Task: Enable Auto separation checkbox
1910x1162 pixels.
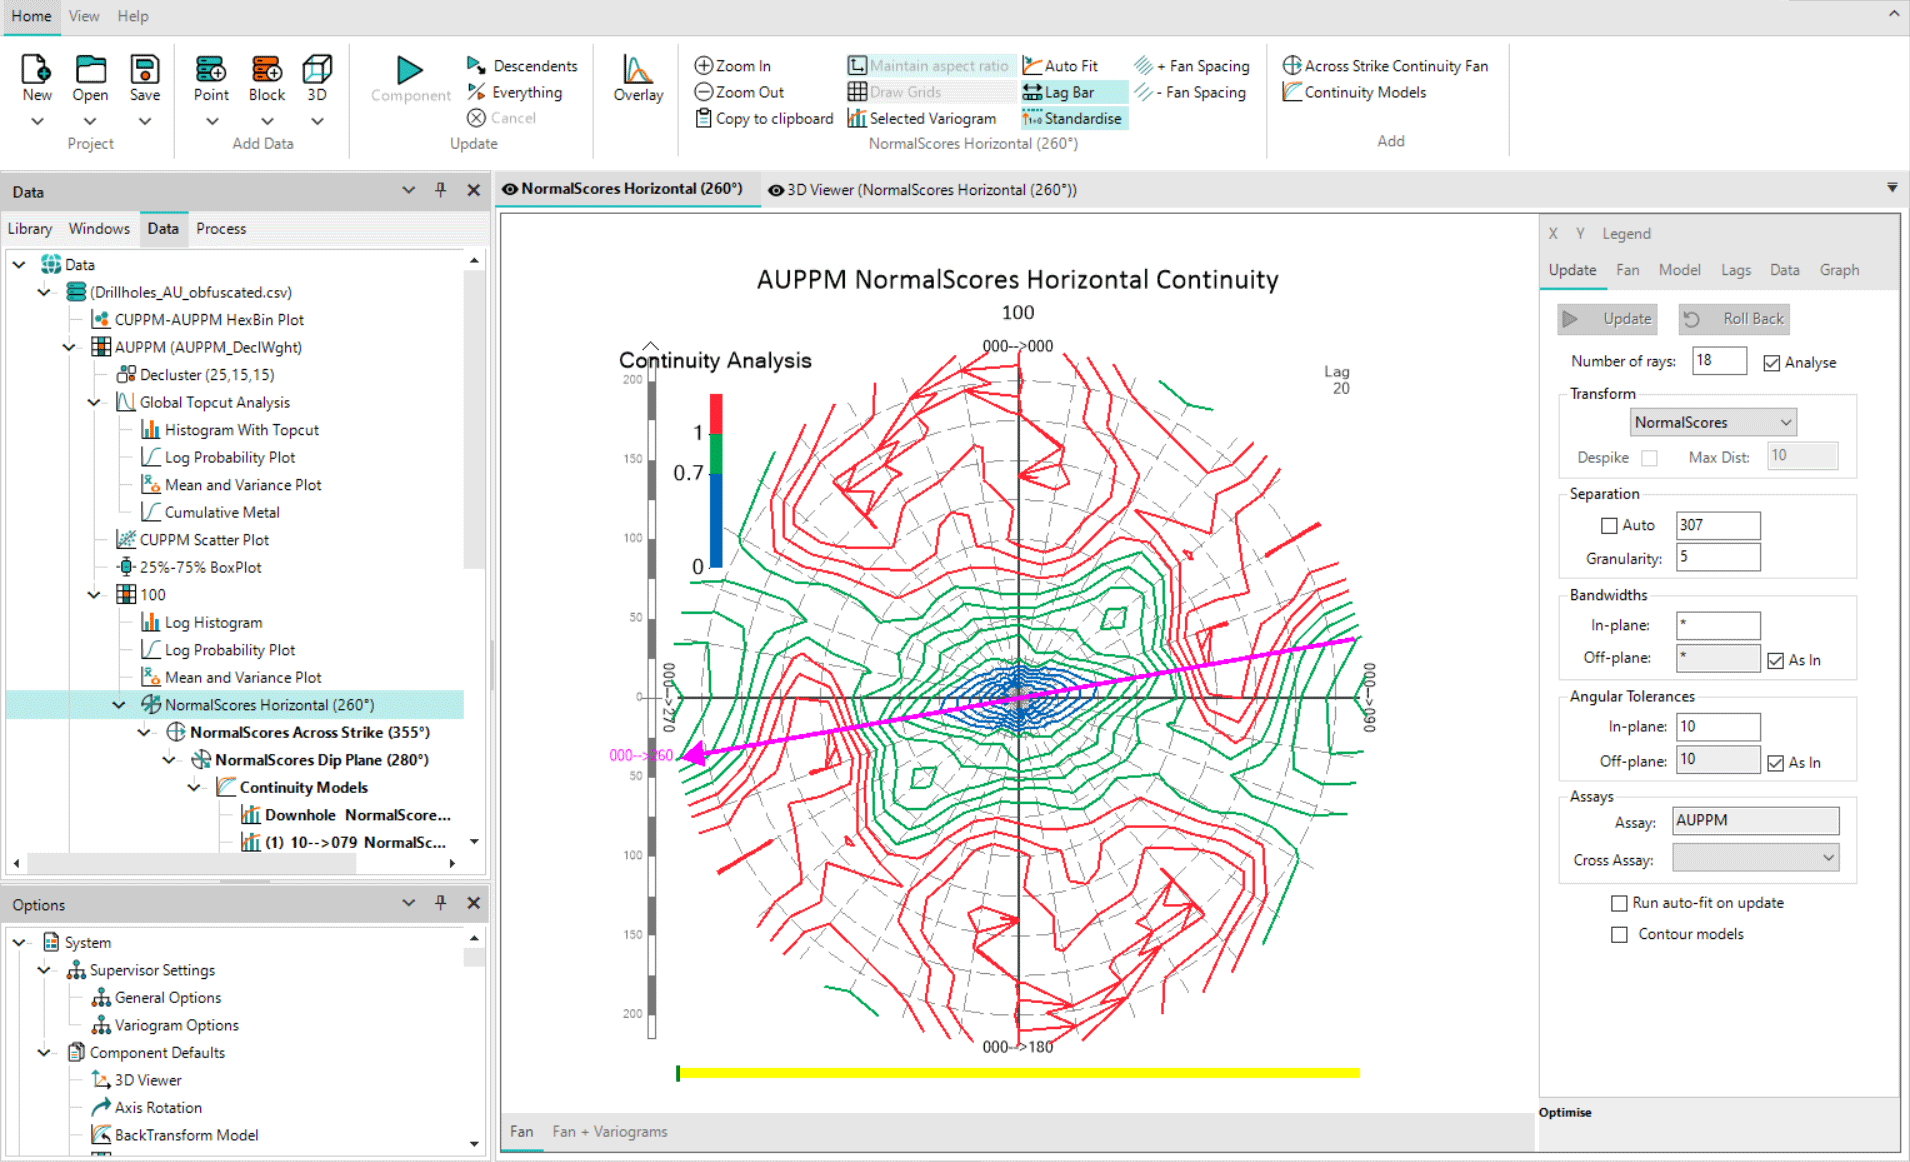Action: click(1609, 525)
